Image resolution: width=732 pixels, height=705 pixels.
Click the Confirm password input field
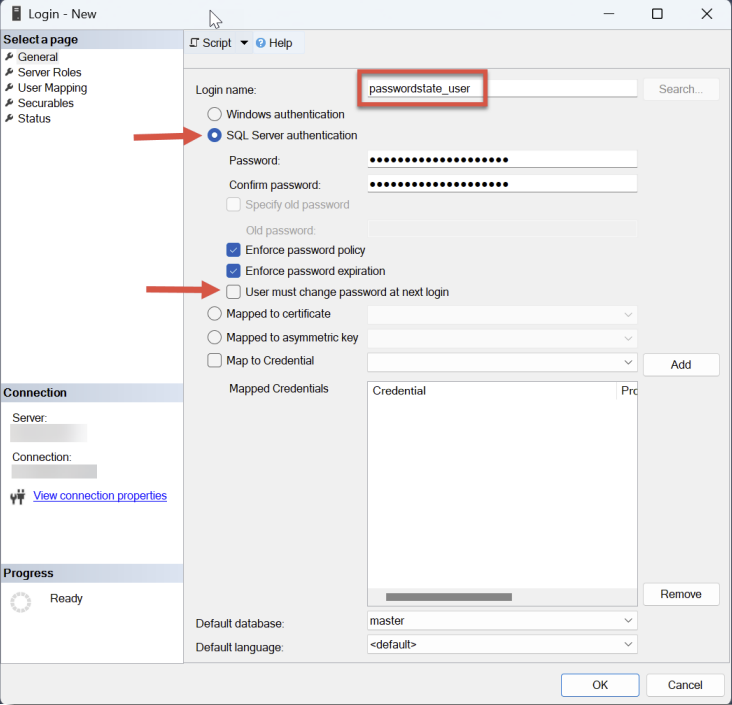click(502, 183)
